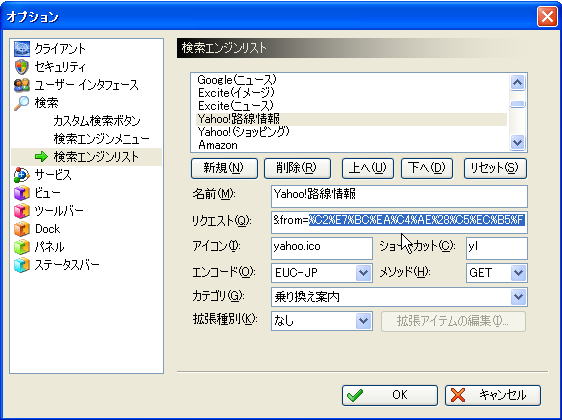Confirm with the OK button
The width and height of the screenshot is (562, 420).
coord(390,395)
